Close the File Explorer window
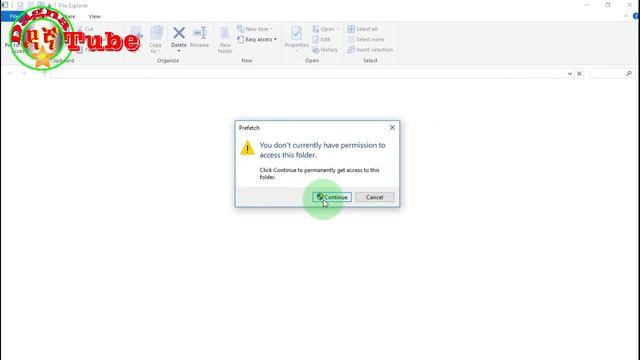Viewport: 640px width, 360px height. [x=629, y=5]
